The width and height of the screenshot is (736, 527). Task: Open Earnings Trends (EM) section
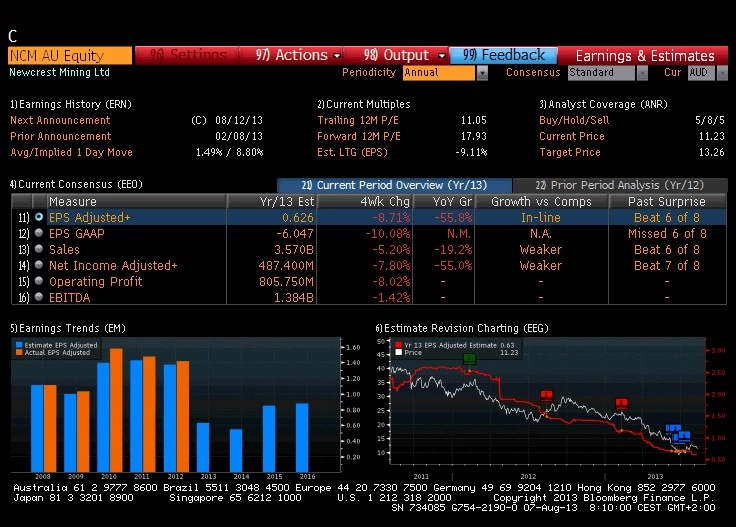[x=68, y=328]
